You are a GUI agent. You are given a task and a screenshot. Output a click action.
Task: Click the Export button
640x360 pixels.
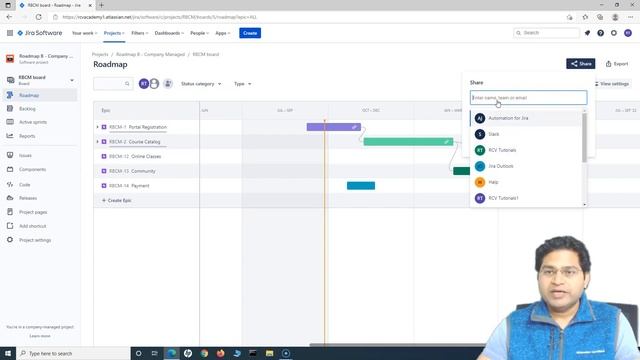[x=617, y=64]
